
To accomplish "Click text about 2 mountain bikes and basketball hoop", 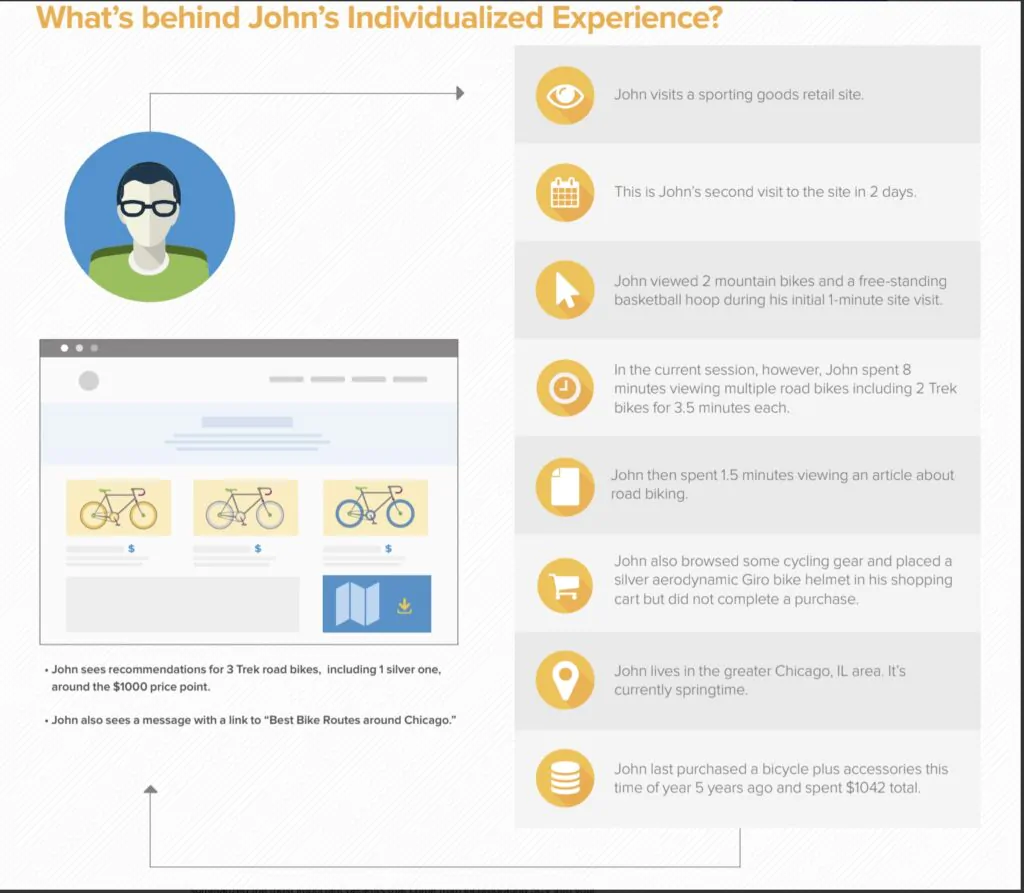I will coord(780,290).
